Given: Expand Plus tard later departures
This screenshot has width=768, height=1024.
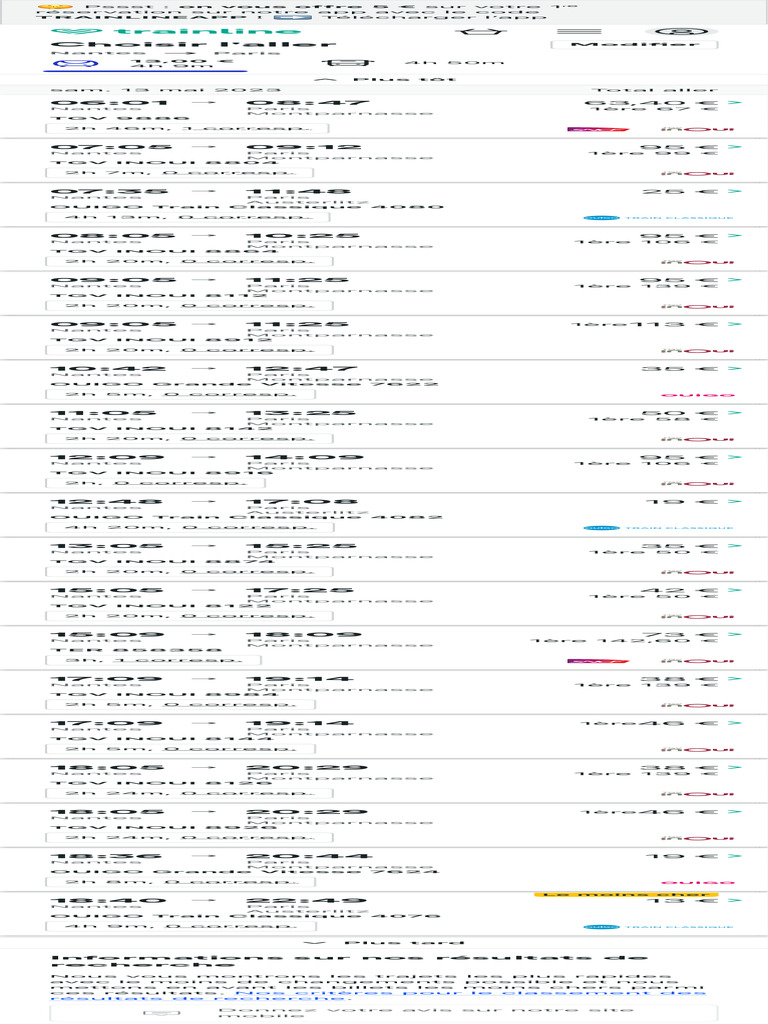Looking at the screenshot, I should coord(383,943).
